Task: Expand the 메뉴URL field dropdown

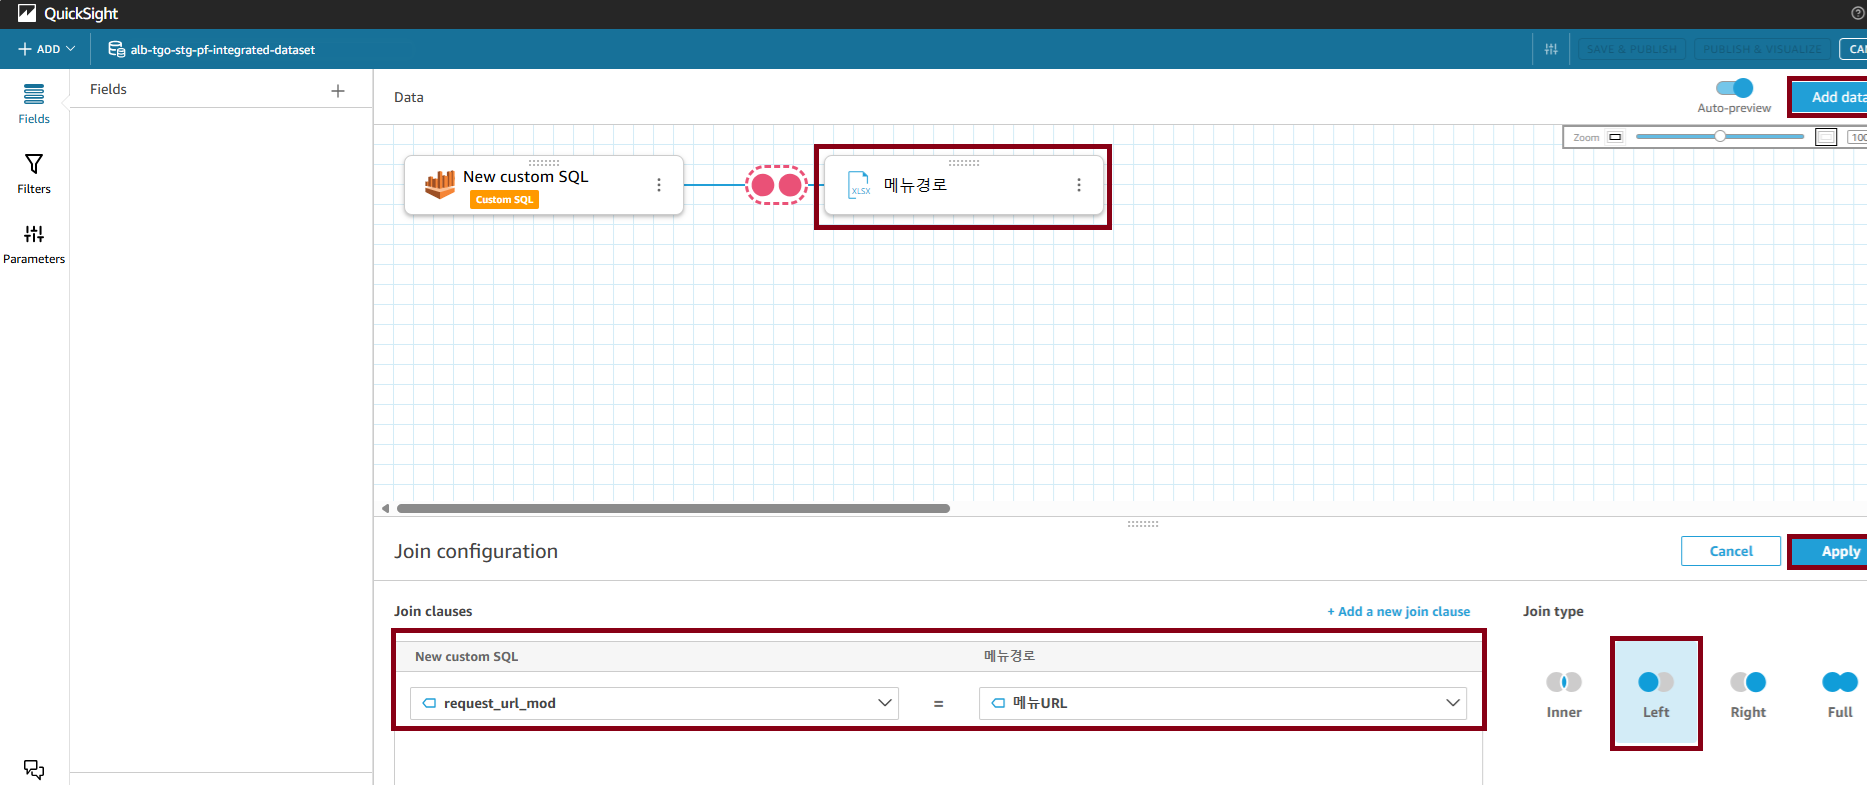Action: point(1223,703)
